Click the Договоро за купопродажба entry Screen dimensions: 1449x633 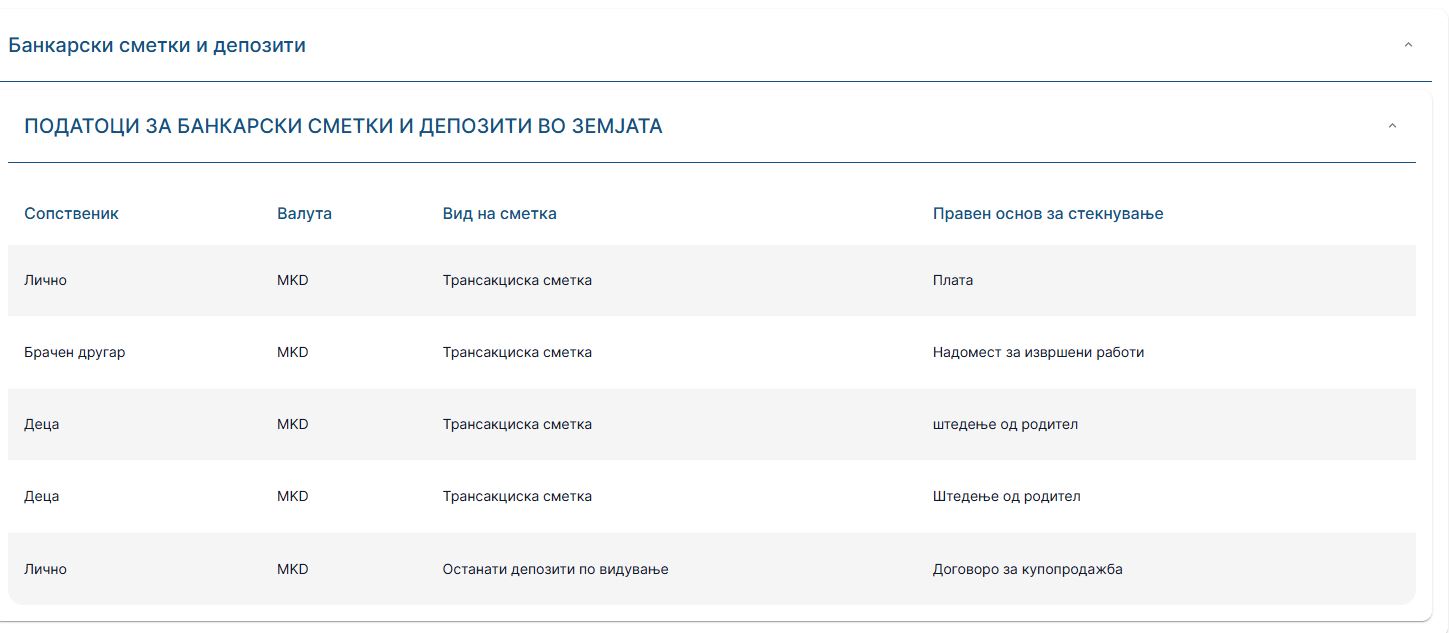tap(1027, 569)
